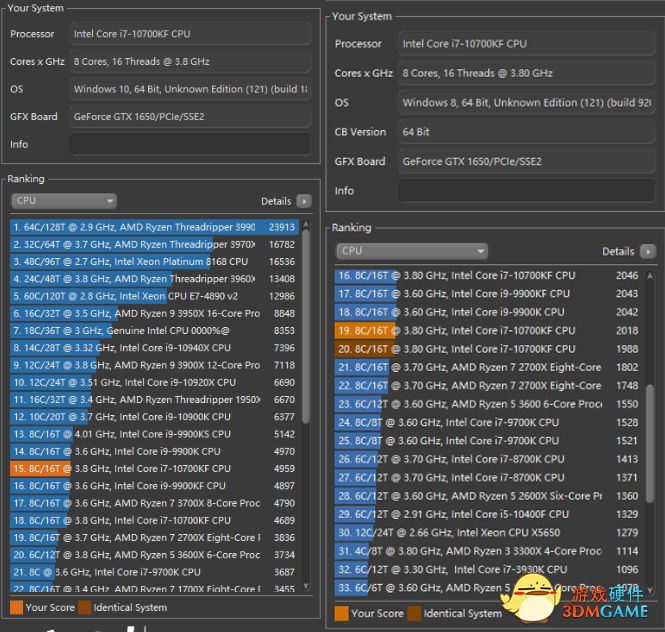Select Ryzen 7 3700X row scoring 4790
This screenshot has height=632, width=665.
pos(154,503)
